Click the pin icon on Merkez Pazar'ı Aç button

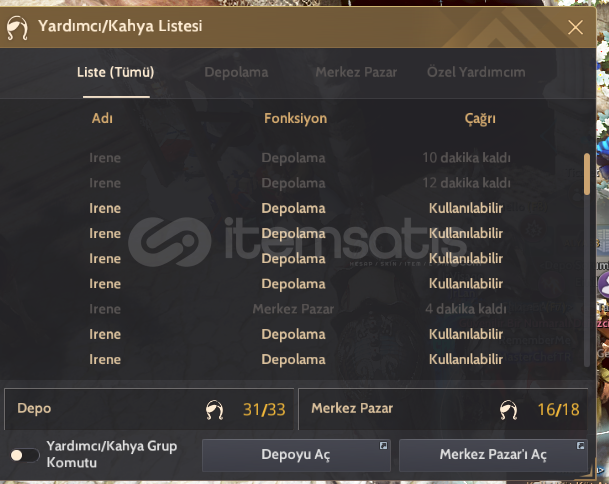[580, 446]
